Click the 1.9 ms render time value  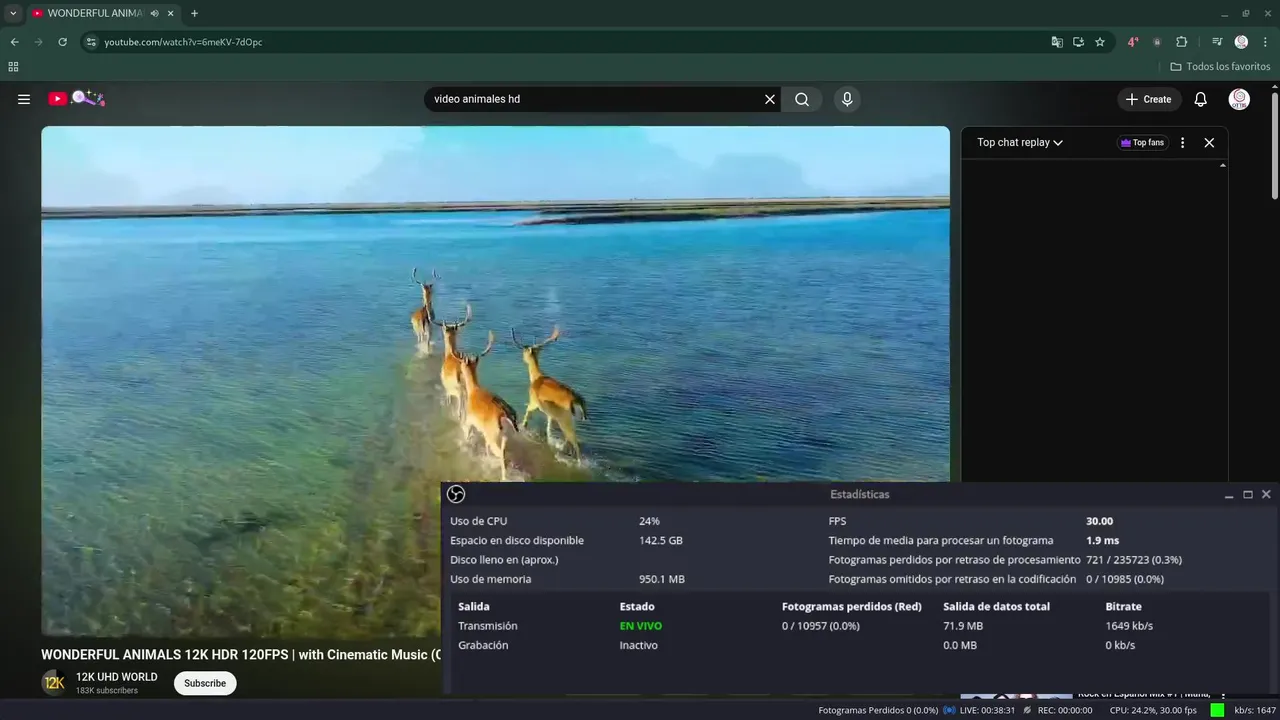click(x=1102, y=540)
